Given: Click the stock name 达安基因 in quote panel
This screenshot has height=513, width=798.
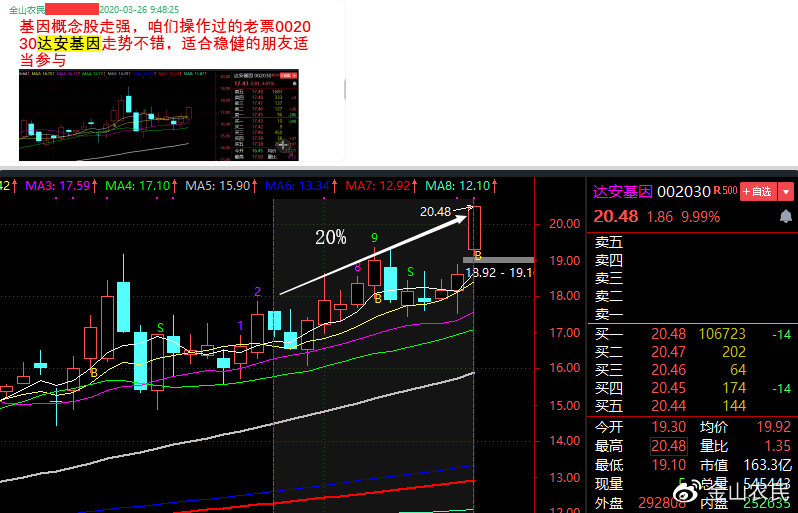Looking at the screenshot, I should (622, 192).
